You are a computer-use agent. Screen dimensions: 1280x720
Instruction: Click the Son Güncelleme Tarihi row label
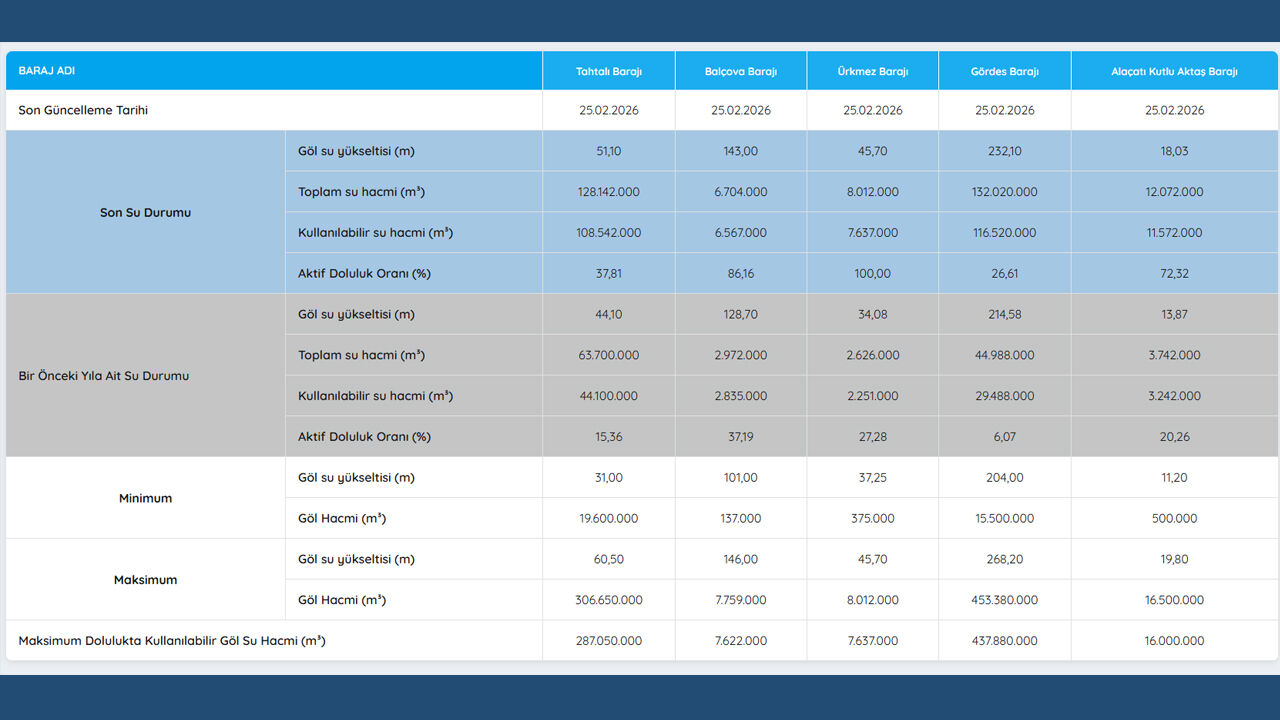coord(83,111)
